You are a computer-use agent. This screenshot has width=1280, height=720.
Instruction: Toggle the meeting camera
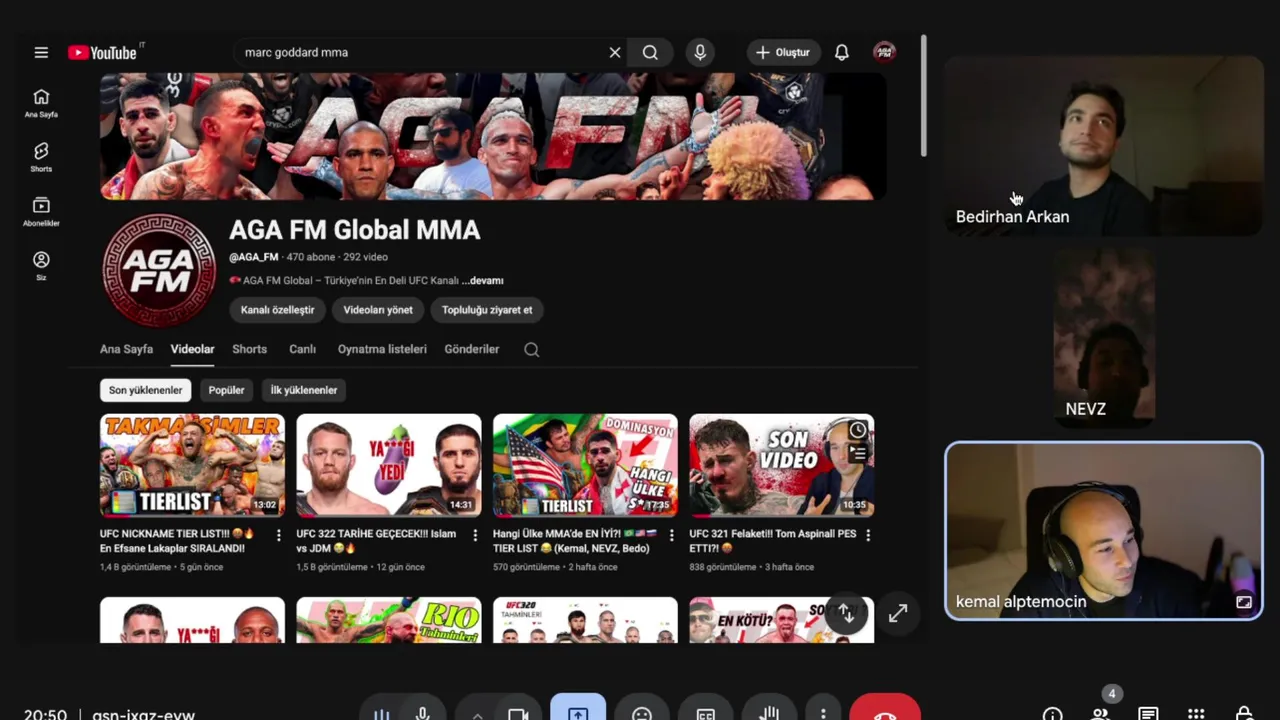tap(517, 714)
